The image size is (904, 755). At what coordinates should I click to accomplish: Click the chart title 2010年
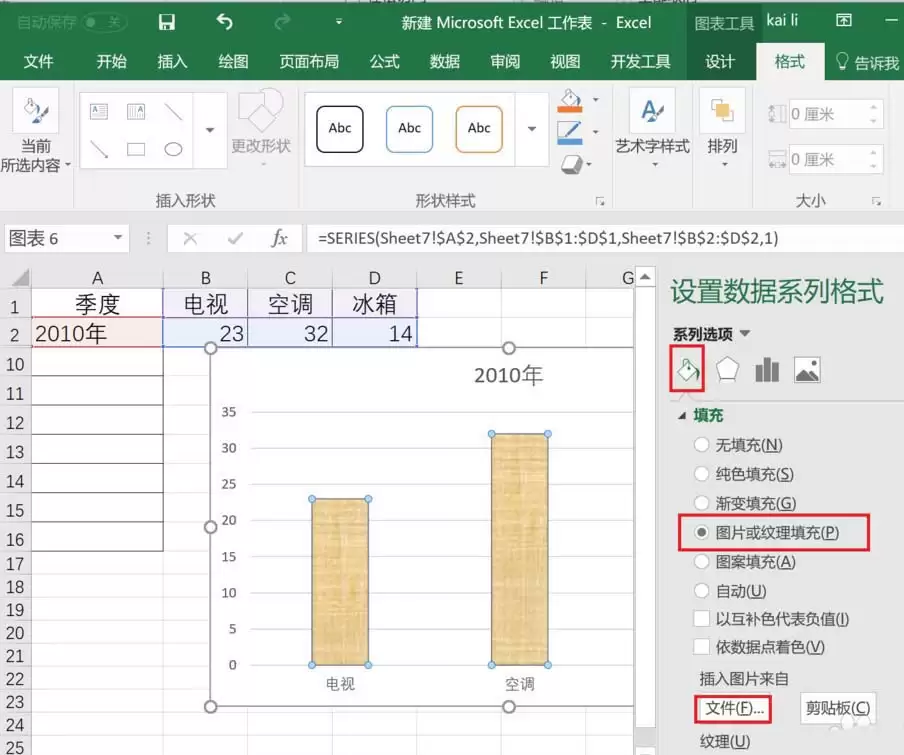pos(508,375)
